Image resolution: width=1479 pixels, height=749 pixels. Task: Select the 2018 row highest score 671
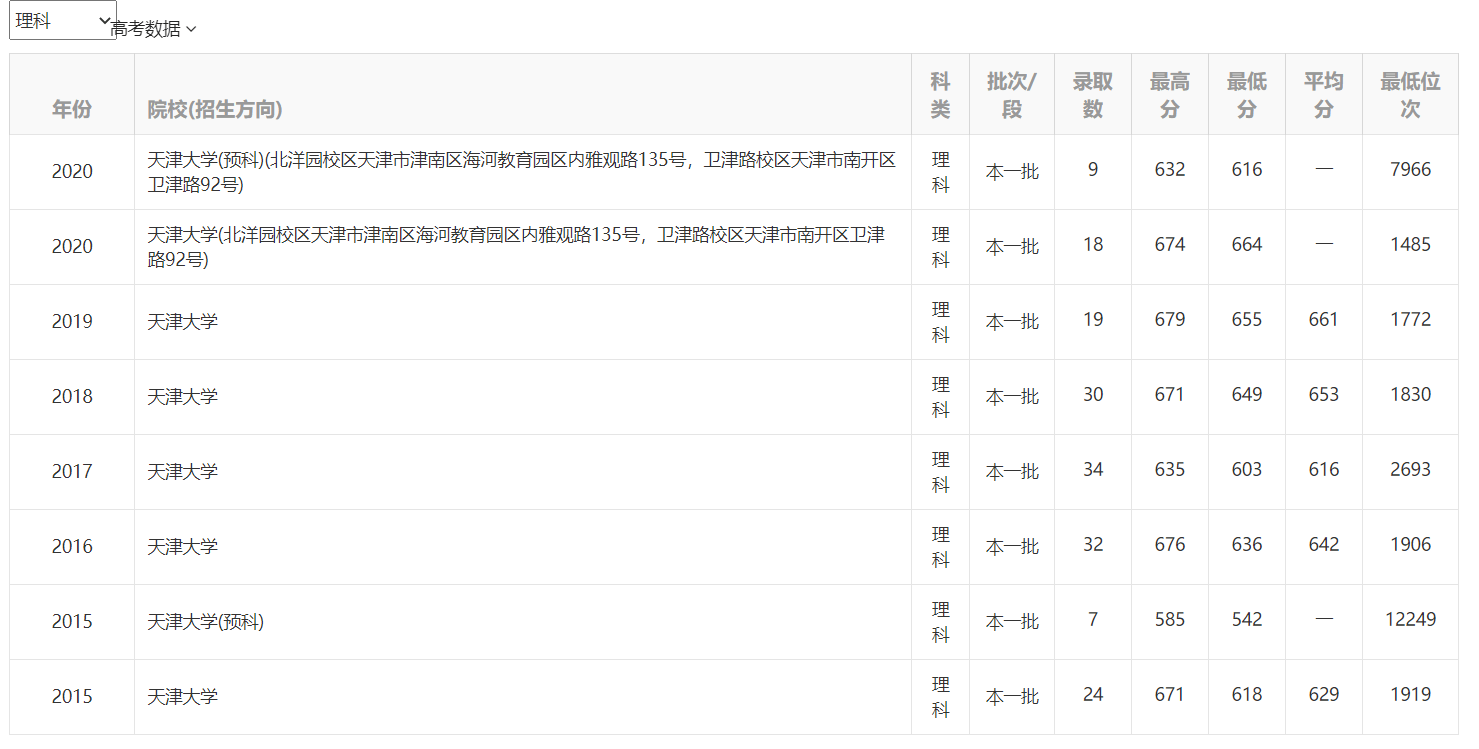click(1170, 394)
